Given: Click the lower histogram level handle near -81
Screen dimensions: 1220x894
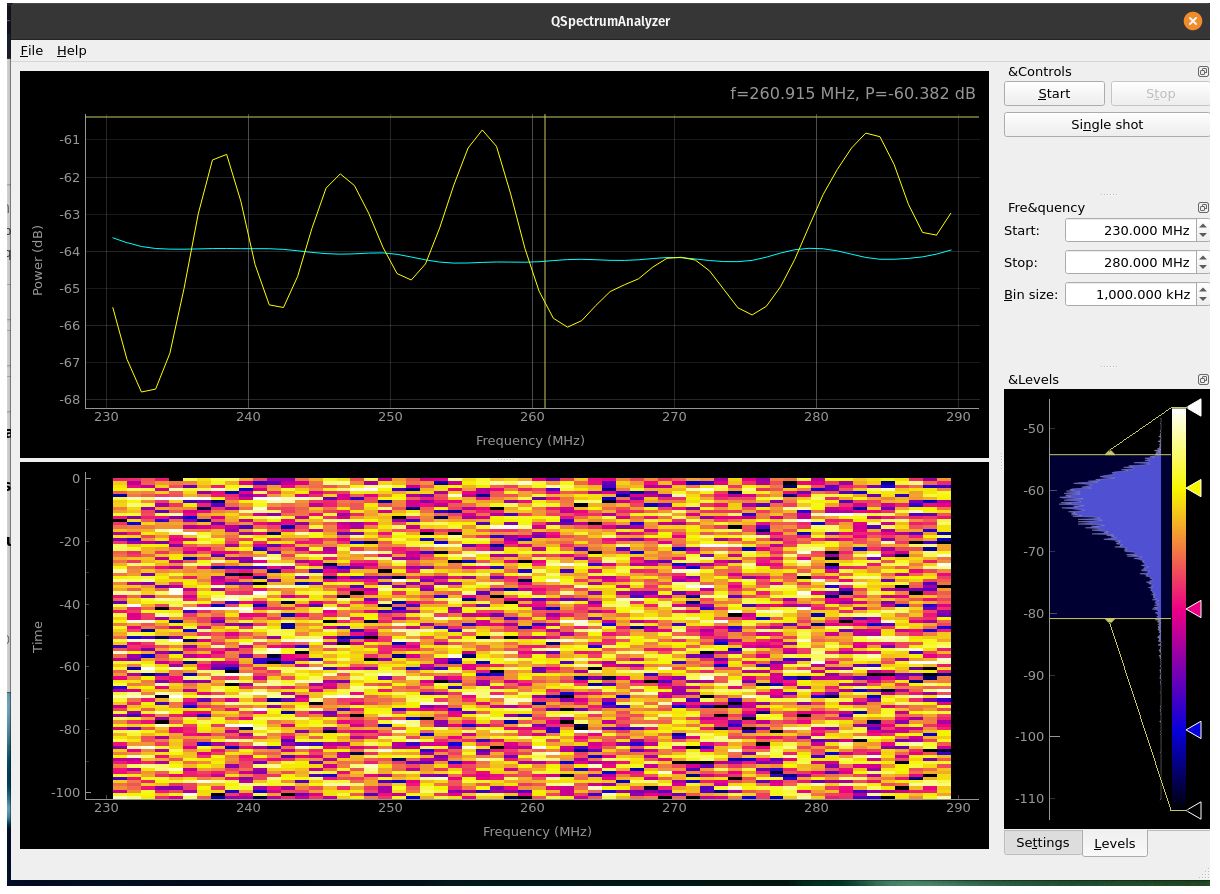Looking at the screenshot, I should tap(1109, 621).
